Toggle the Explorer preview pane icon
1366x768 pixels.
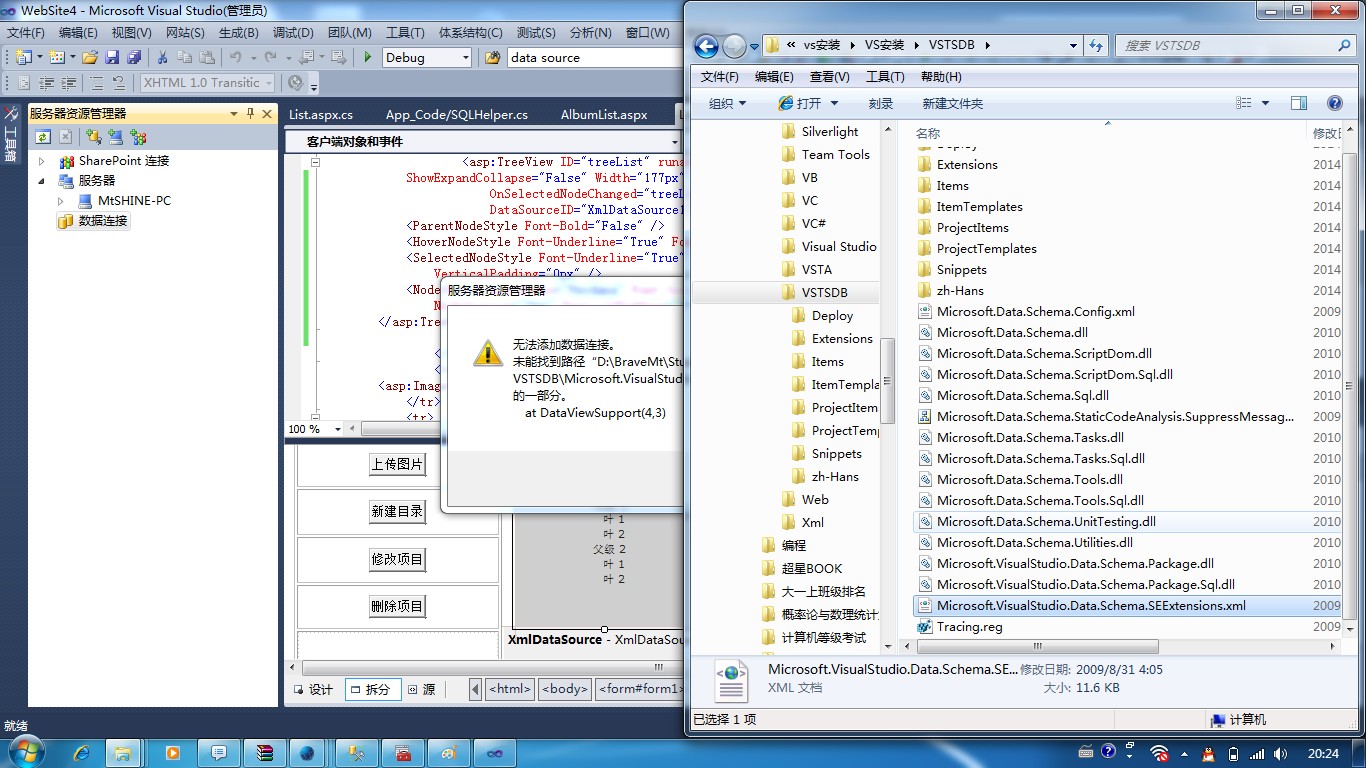[1299, 103]
